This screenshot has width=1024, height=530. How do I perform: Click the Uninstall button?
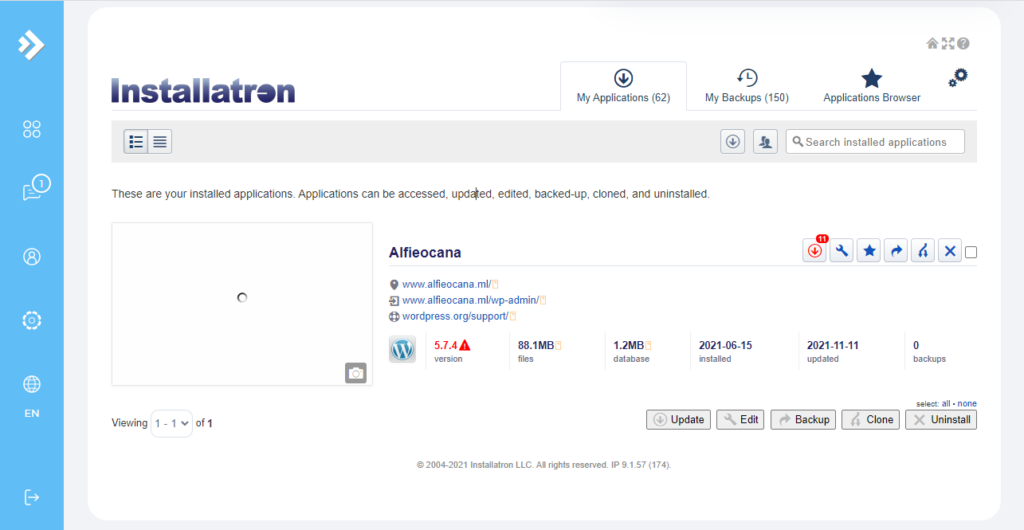click(x=941, y=420)
